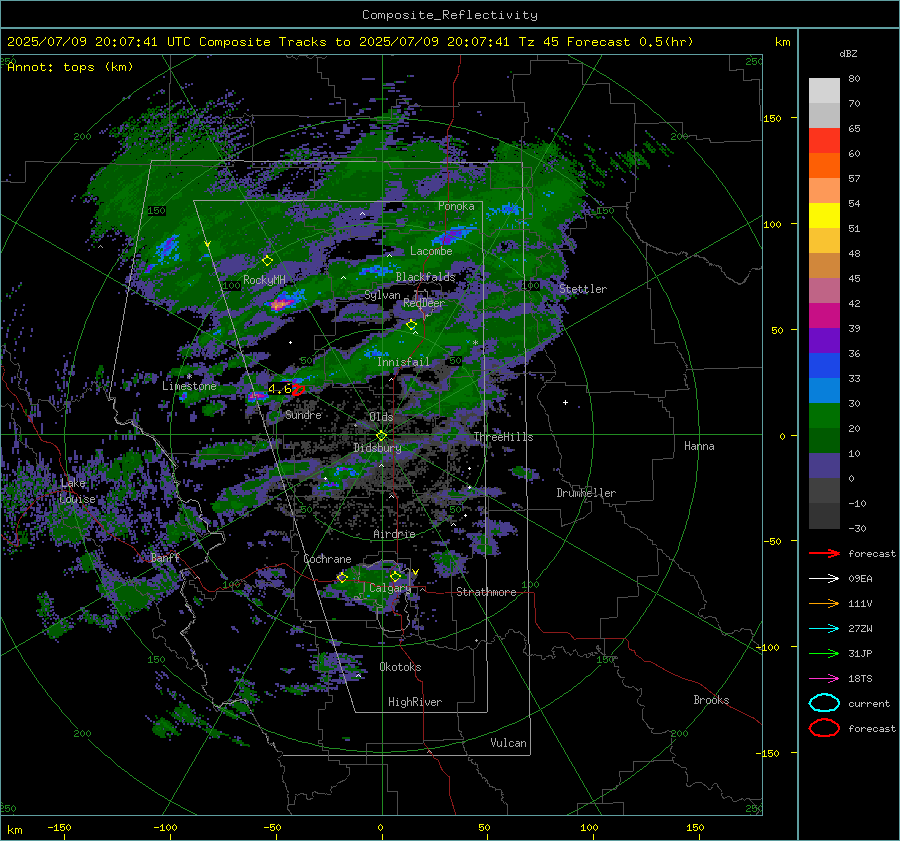This screenshot has width=900, height=841.
Task: Click the Lake Louise location label
Action: [x=77, y=491]
